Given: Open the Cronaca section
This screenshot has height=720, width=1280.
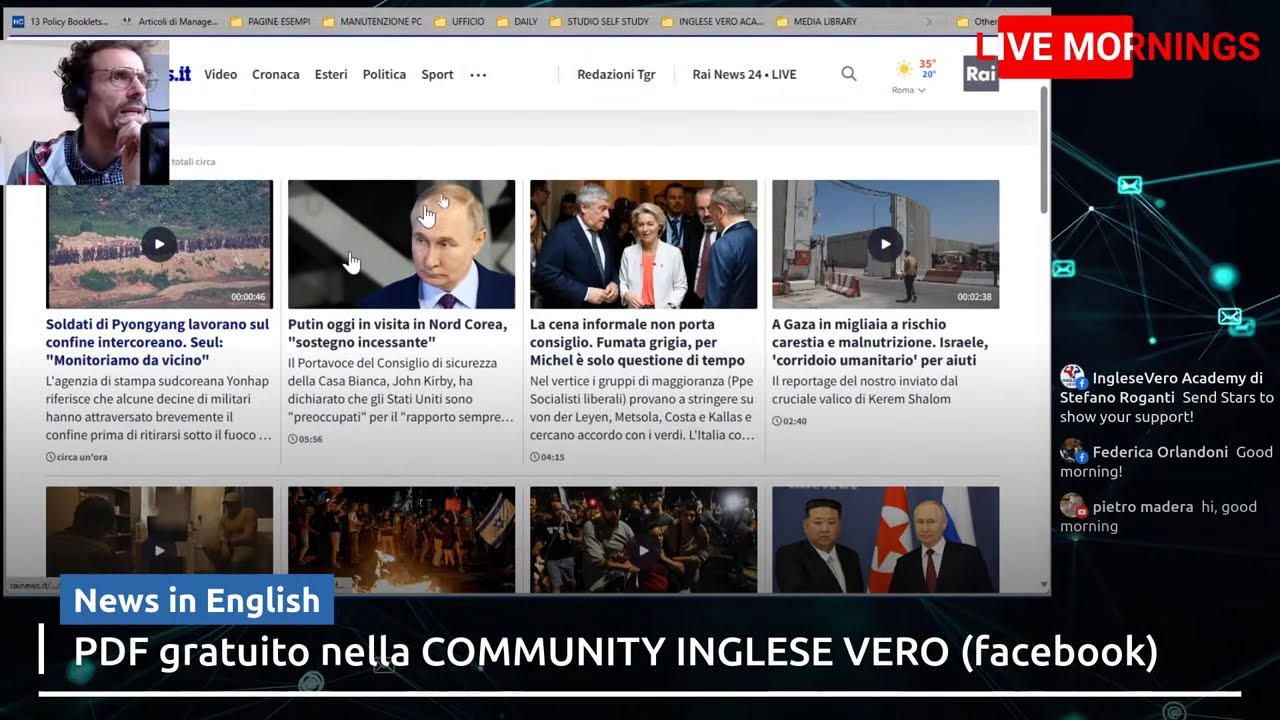Looking at the screenshot, I should click(x=276, y=74).
